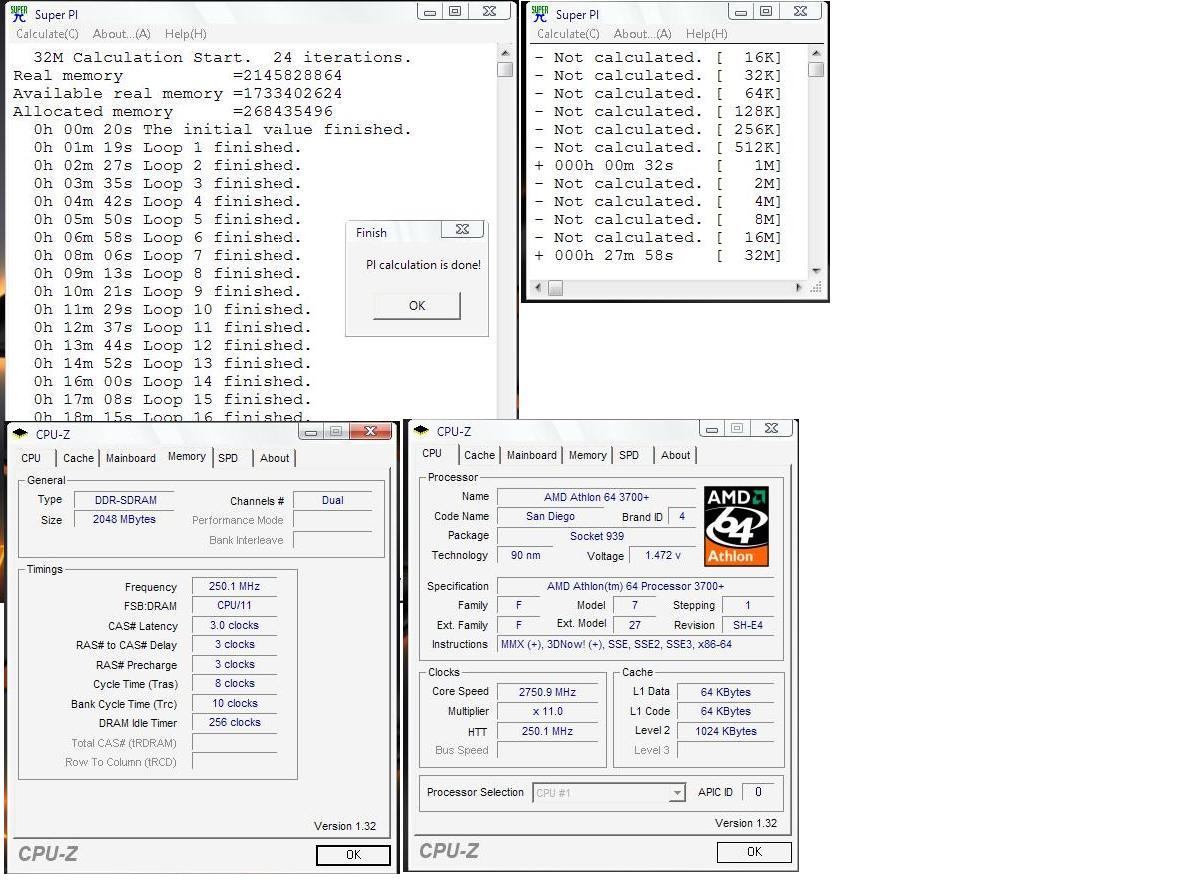Click the 'Loop 16 finished' log line
This screenshot has width=1201, height=896.
tap(172, 416)
